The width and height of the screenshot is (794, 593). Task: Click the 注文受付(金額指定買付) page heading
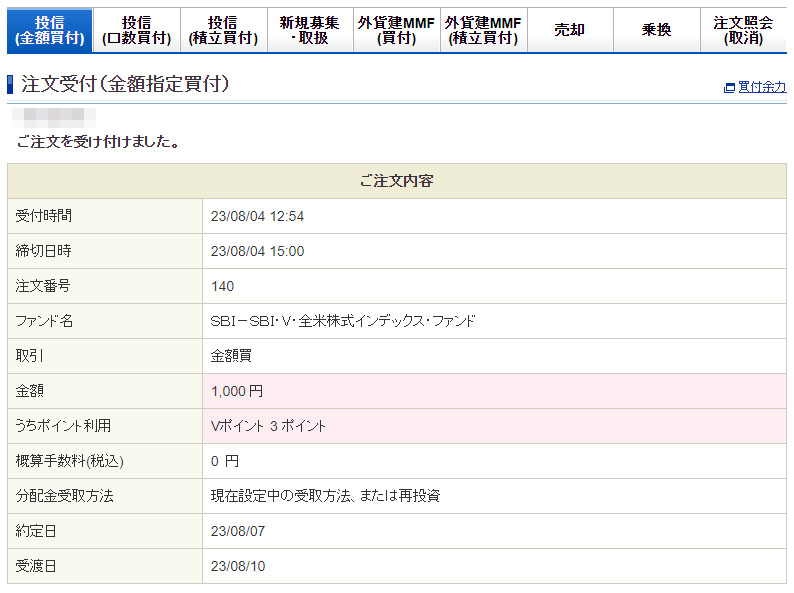click(125, 85)
